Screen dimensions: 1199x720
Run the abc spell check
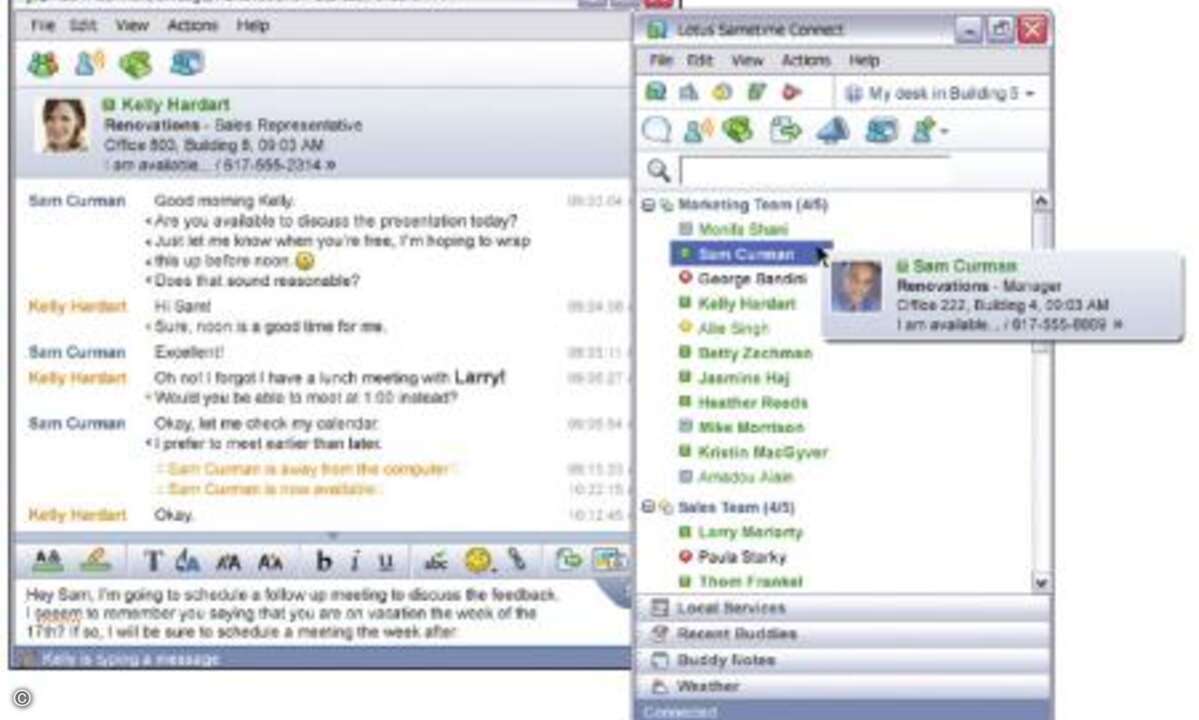436,562
